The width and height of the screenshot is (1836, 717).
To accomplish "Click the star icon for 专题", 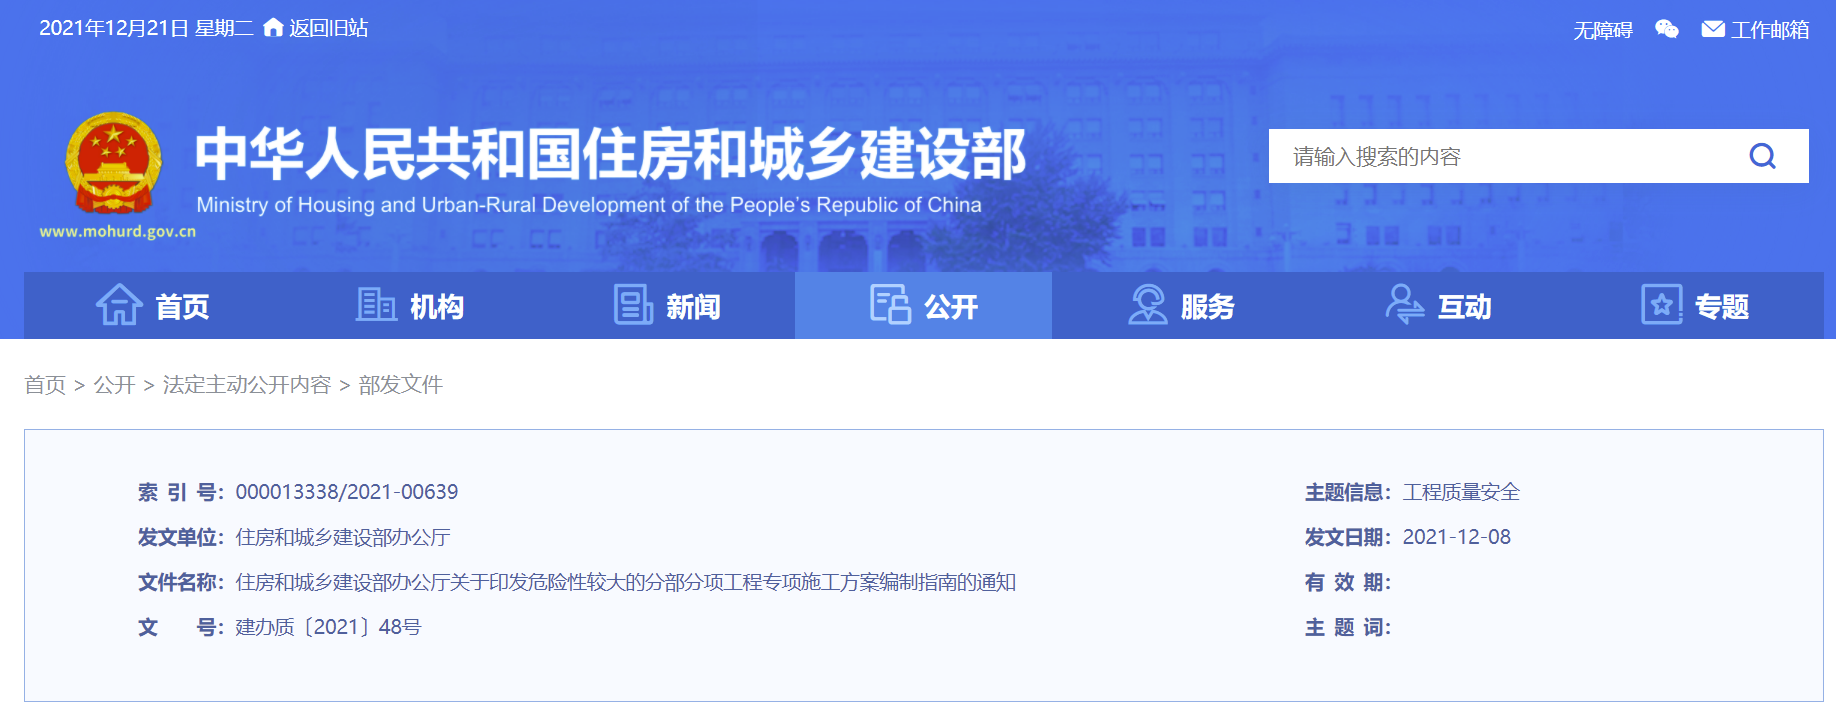I will click(1662, 305).
